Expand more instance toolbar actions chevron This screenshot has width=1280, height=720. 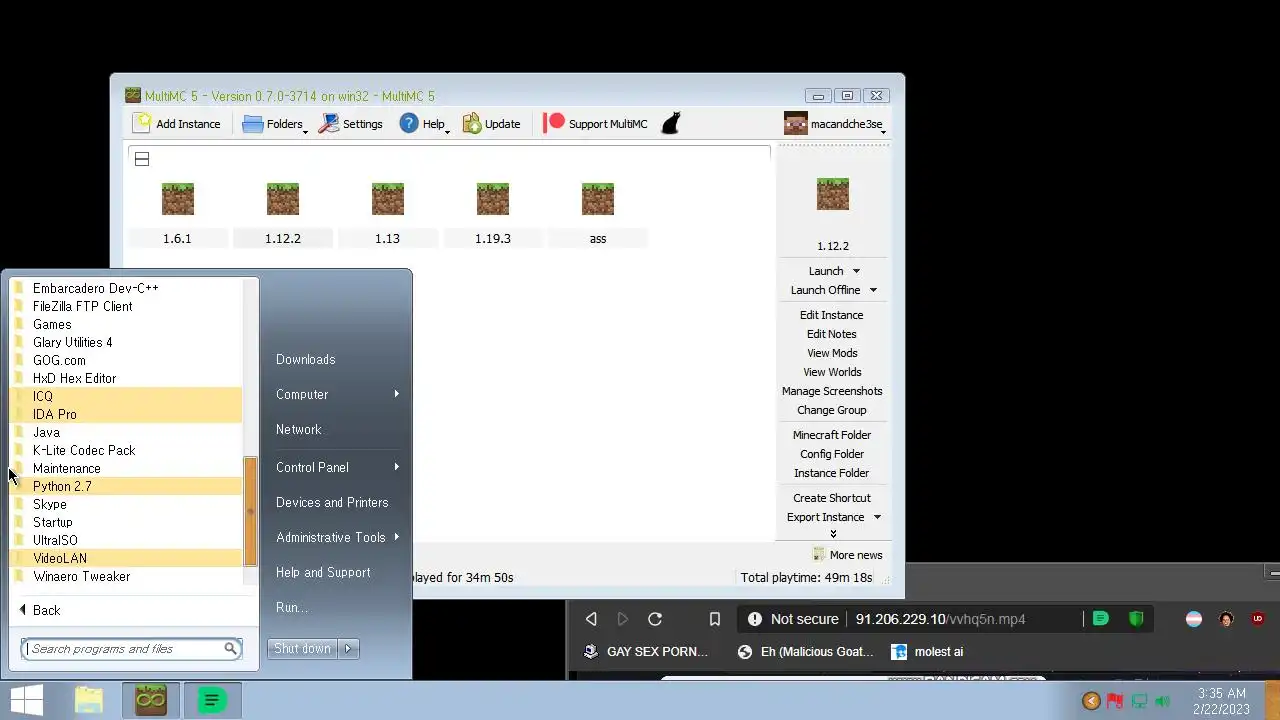(833, 534)
